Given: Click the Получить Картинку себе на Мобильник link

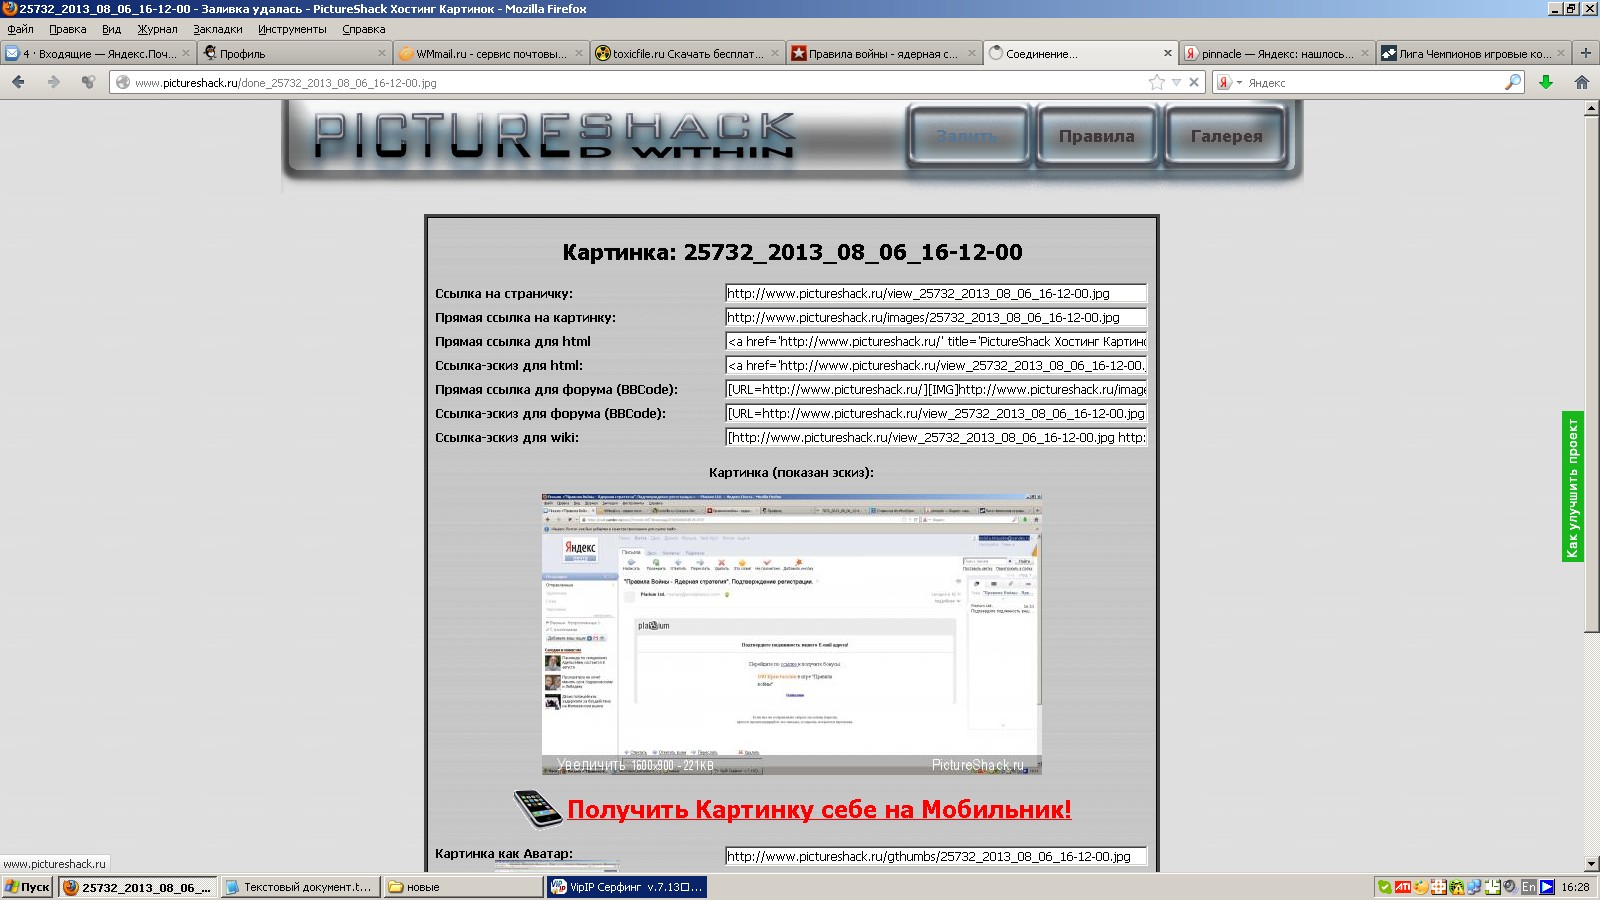Looking at the screenshot, I should 819,809.
